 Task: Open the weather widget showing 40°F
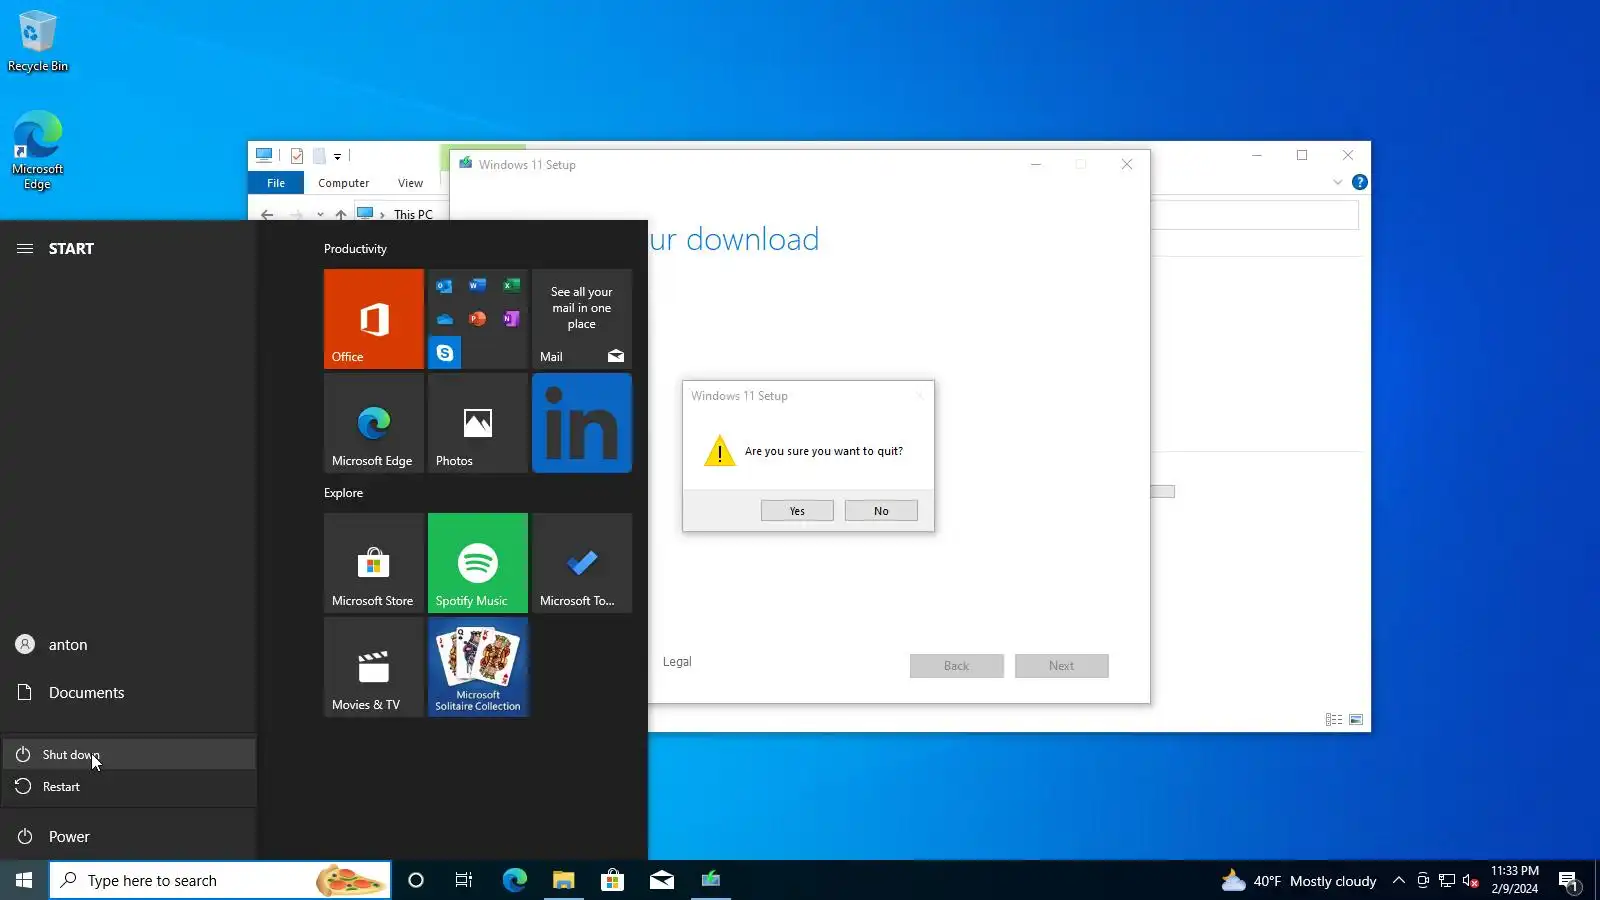[1298, 881]
